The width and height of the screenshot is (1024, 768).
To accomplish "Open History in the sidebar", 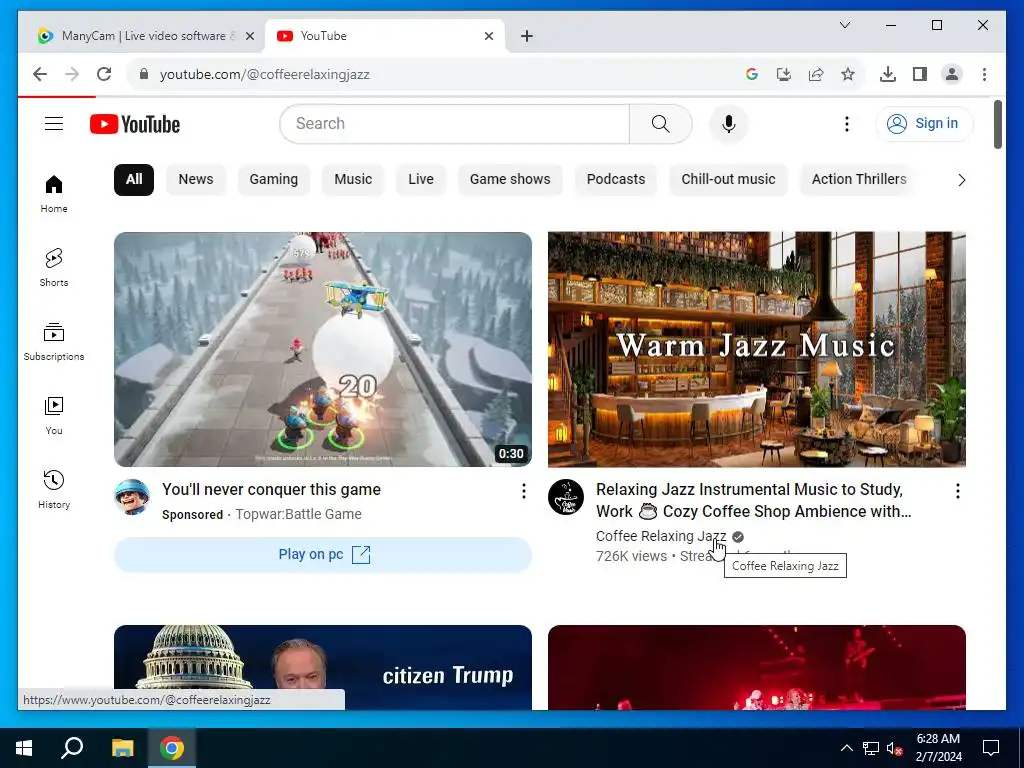I will [54, 489].
